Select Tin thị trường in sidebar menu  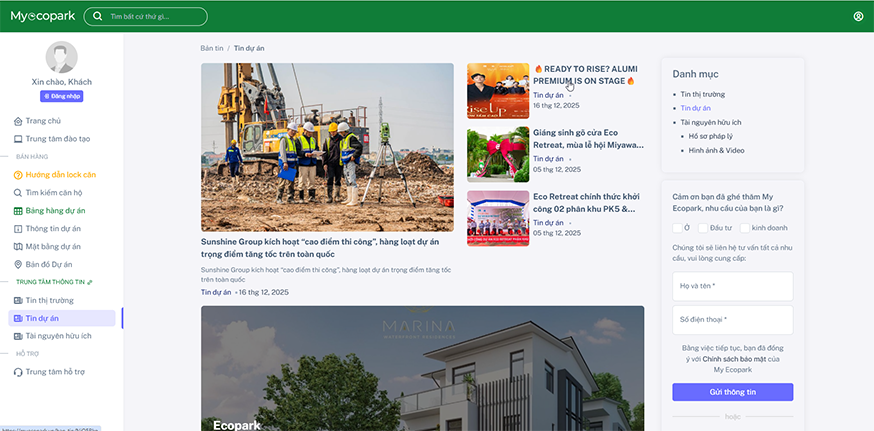tap(49, 300)
